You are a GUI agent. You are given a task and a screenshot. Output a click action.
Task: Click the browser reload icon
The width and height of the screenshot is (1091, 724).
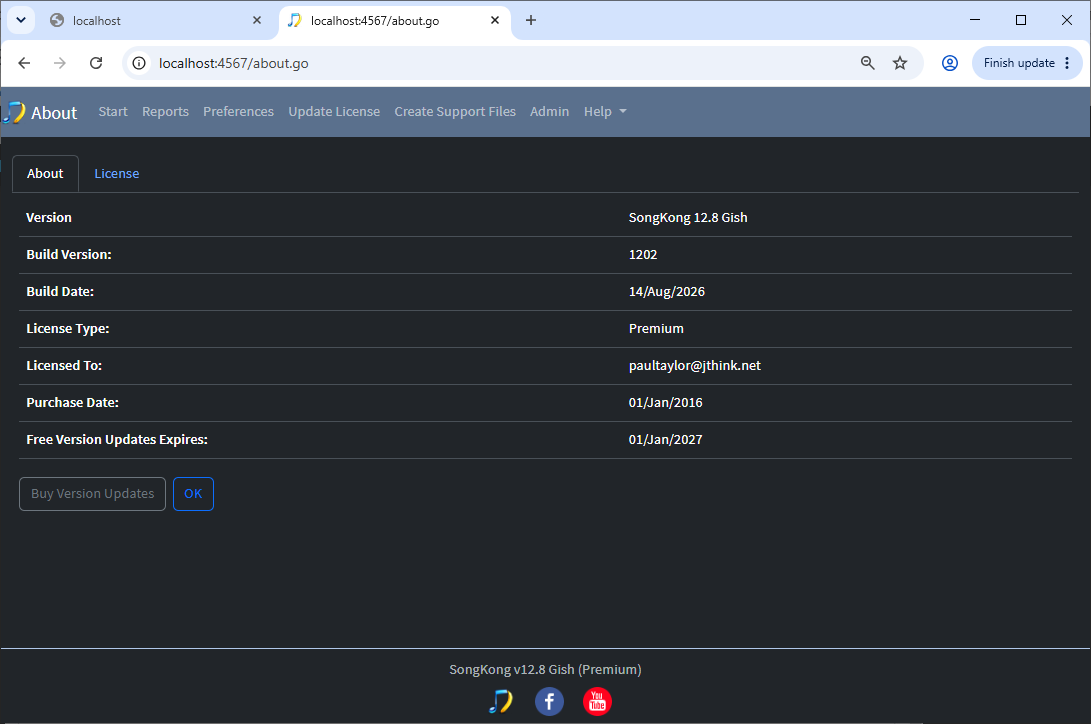coord(96,63)
